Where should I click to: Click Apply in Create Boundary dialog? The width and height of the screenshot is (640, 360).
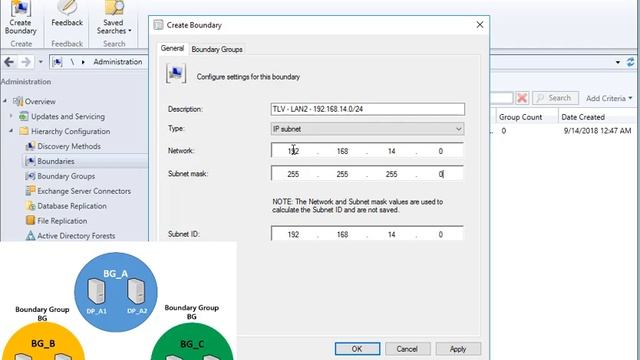458,349
